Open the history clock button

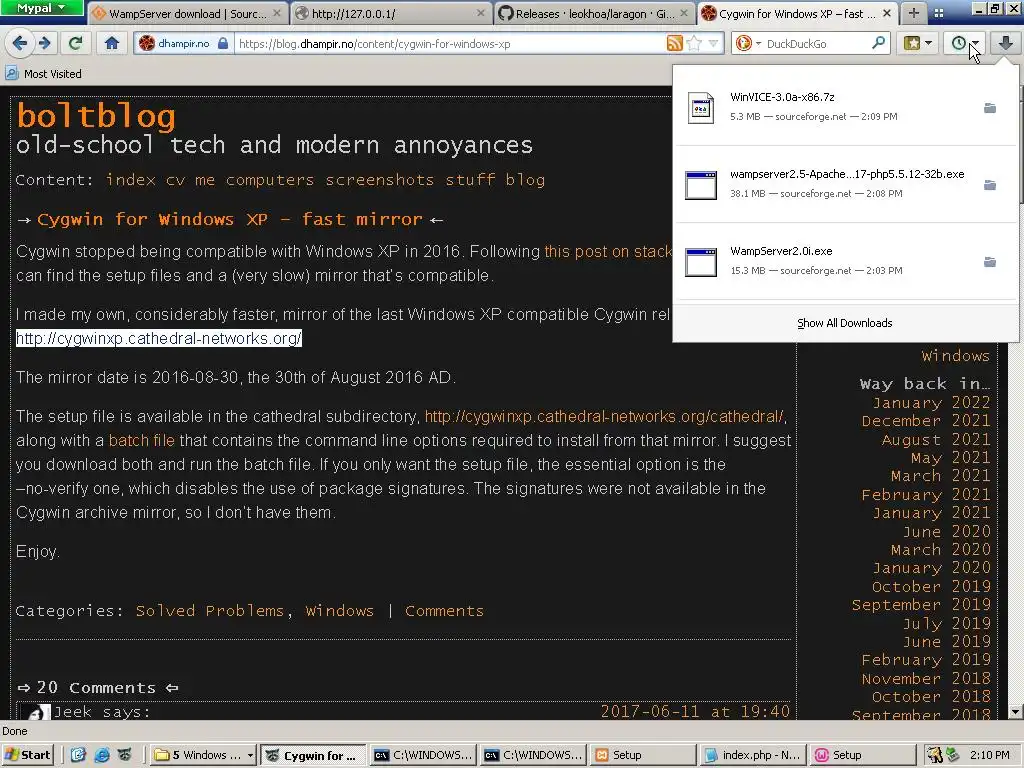click(965, 43)
